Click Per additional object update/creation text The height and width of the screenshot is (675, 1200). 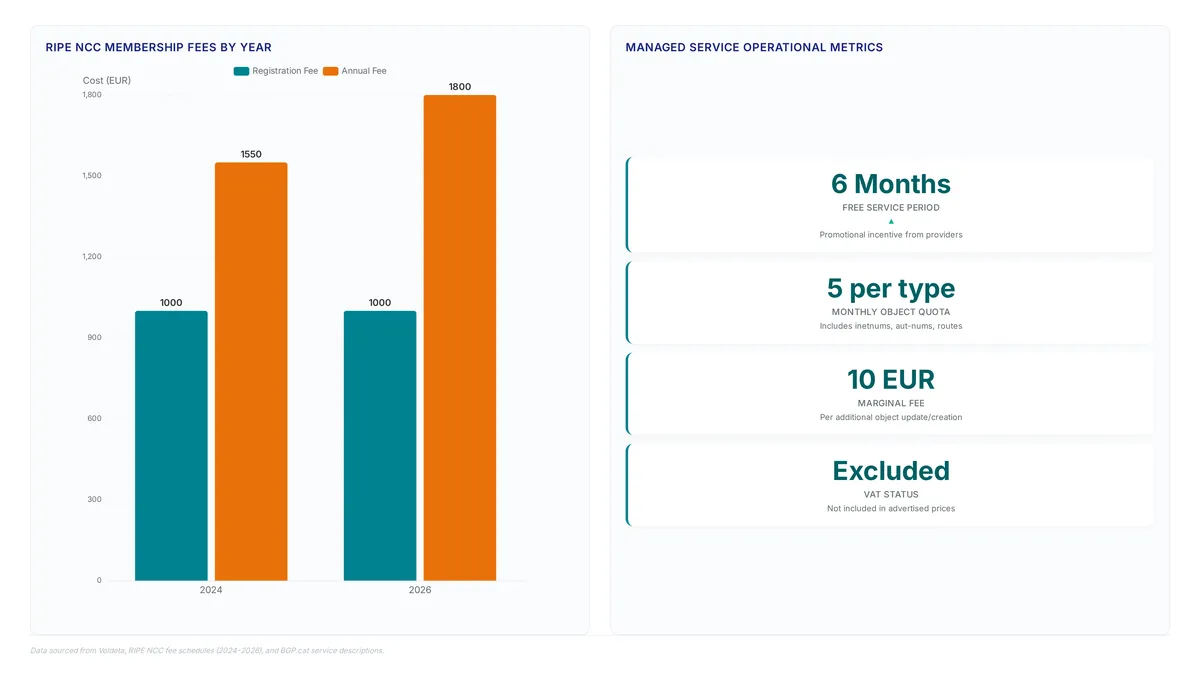point(891,417)
